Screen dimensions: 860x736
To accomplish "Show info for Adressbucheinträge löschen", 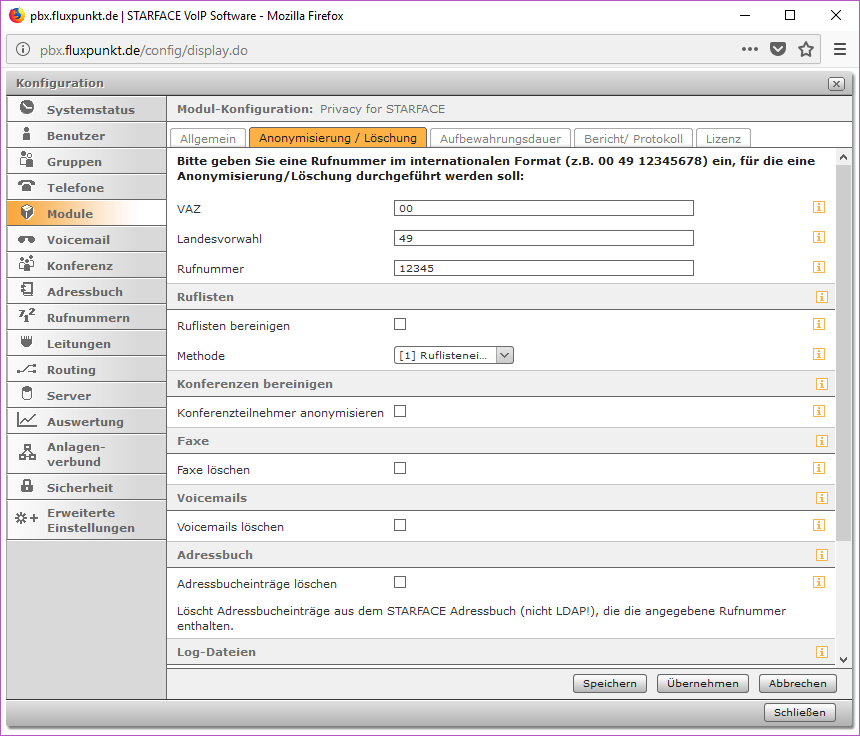I will point(819,582).
